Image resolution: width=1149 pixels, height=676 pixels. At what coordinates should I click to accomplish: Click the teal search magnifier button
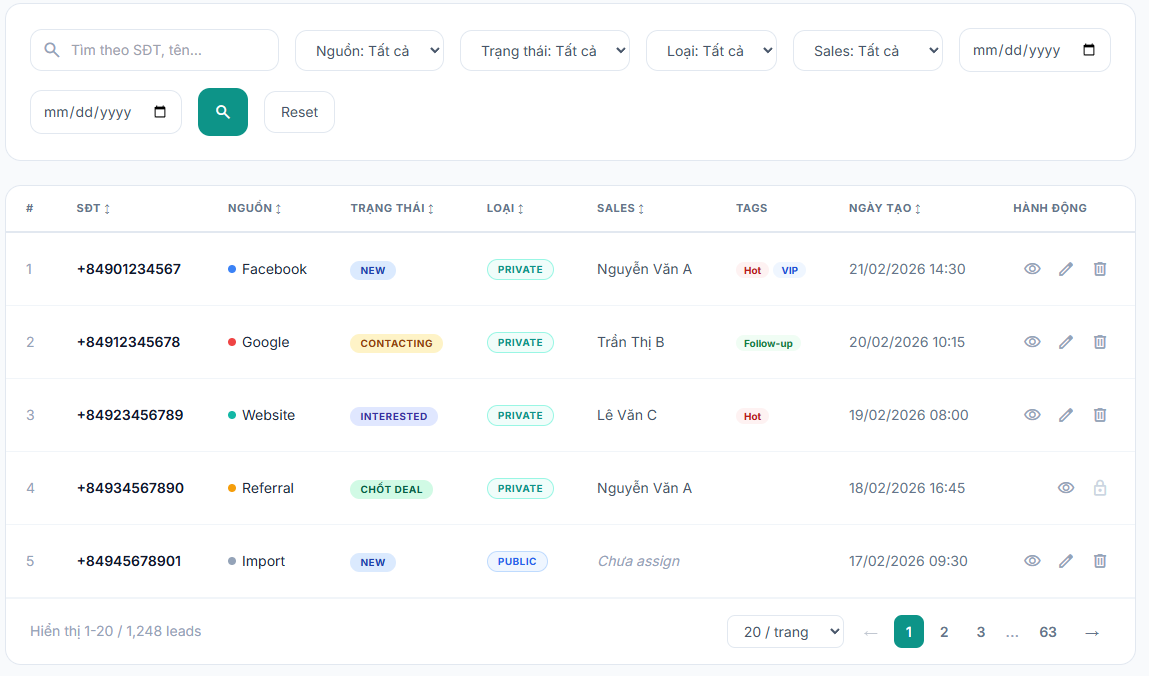222,112
